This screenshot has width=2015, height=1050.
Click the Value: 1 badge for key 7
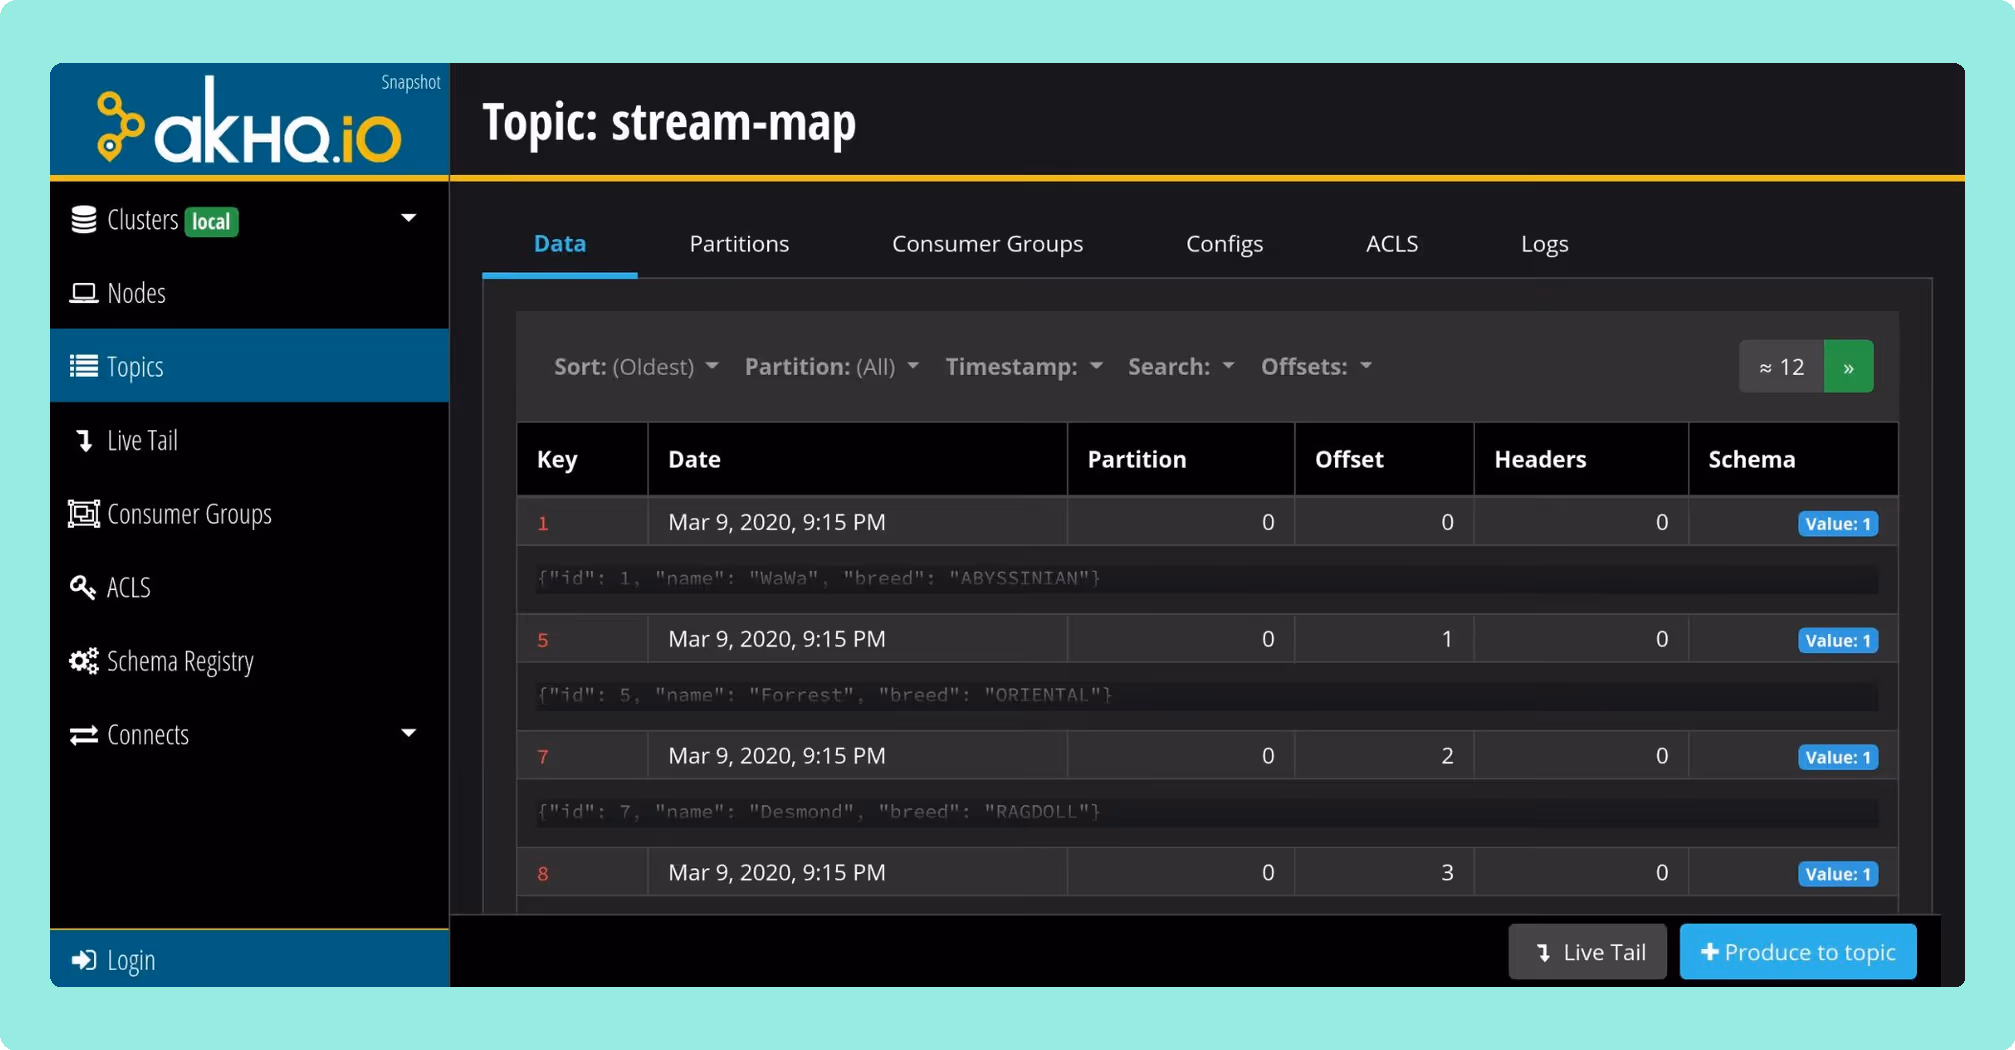pyautogui.click(x=1837, y=758)
